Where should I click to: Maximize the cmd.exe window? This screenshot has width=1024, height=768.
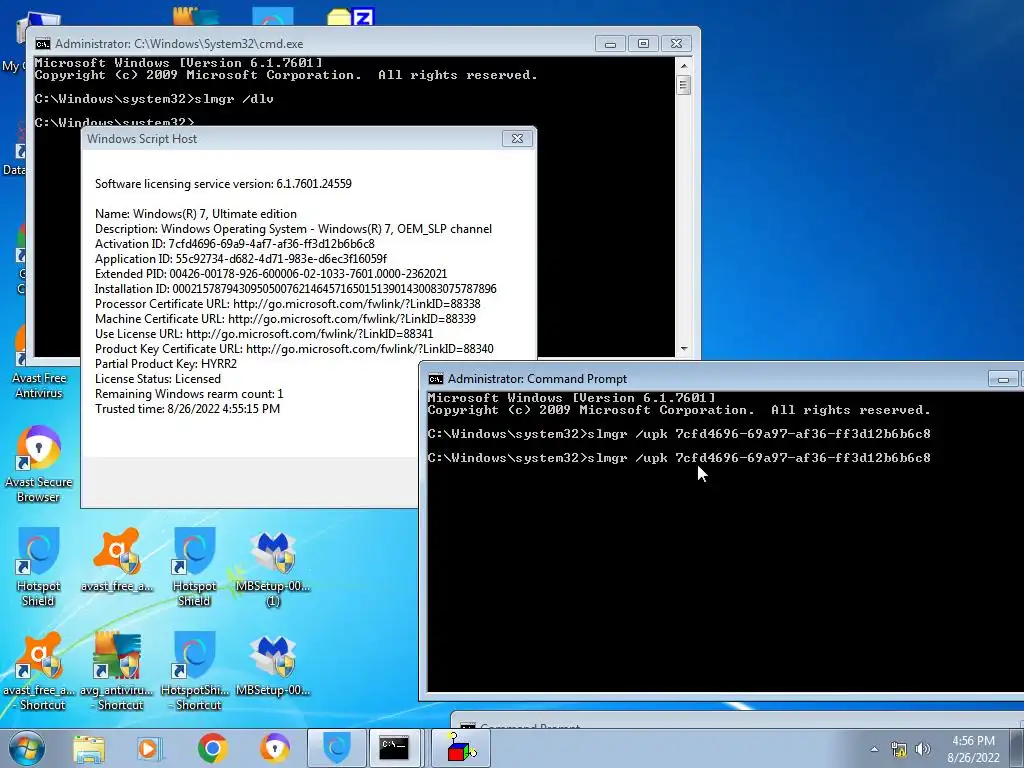643,44
